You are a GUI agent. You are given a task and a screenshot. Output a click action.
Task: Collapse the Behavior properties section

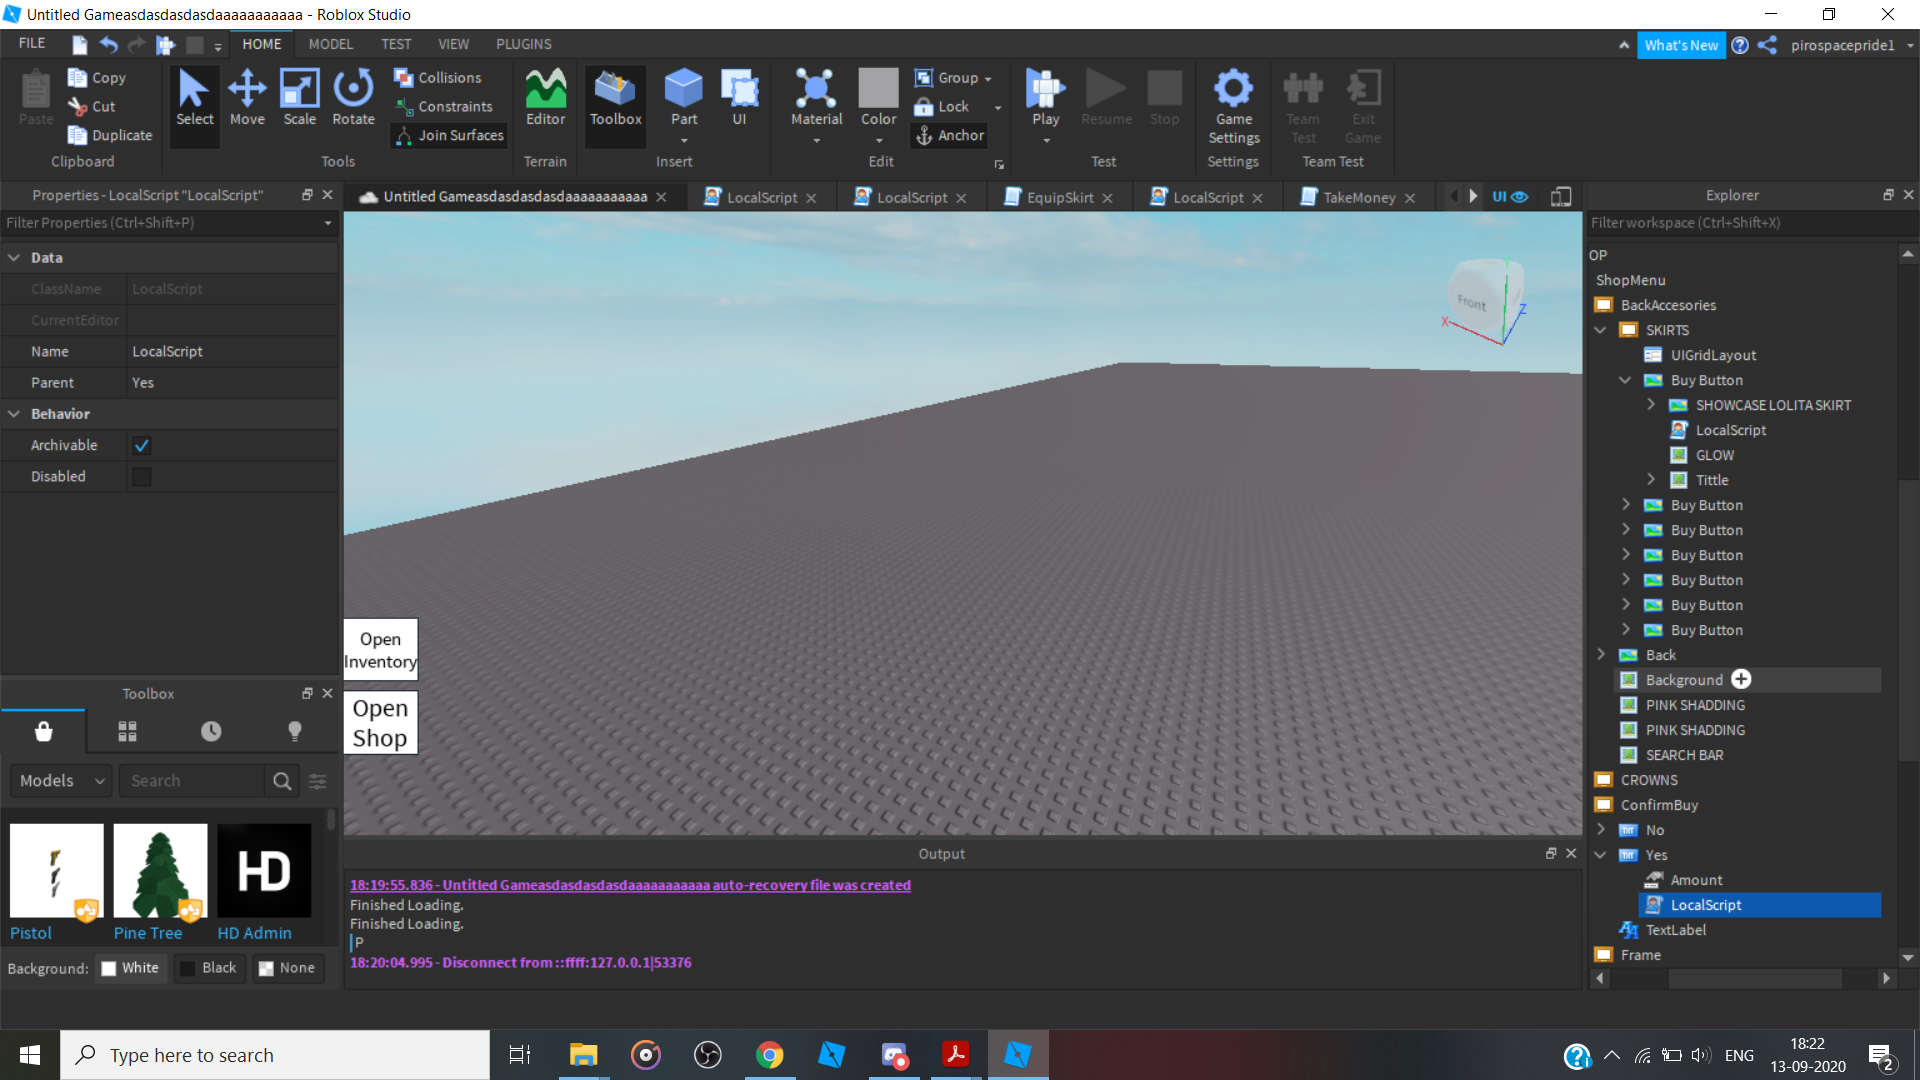coord(15,414)
